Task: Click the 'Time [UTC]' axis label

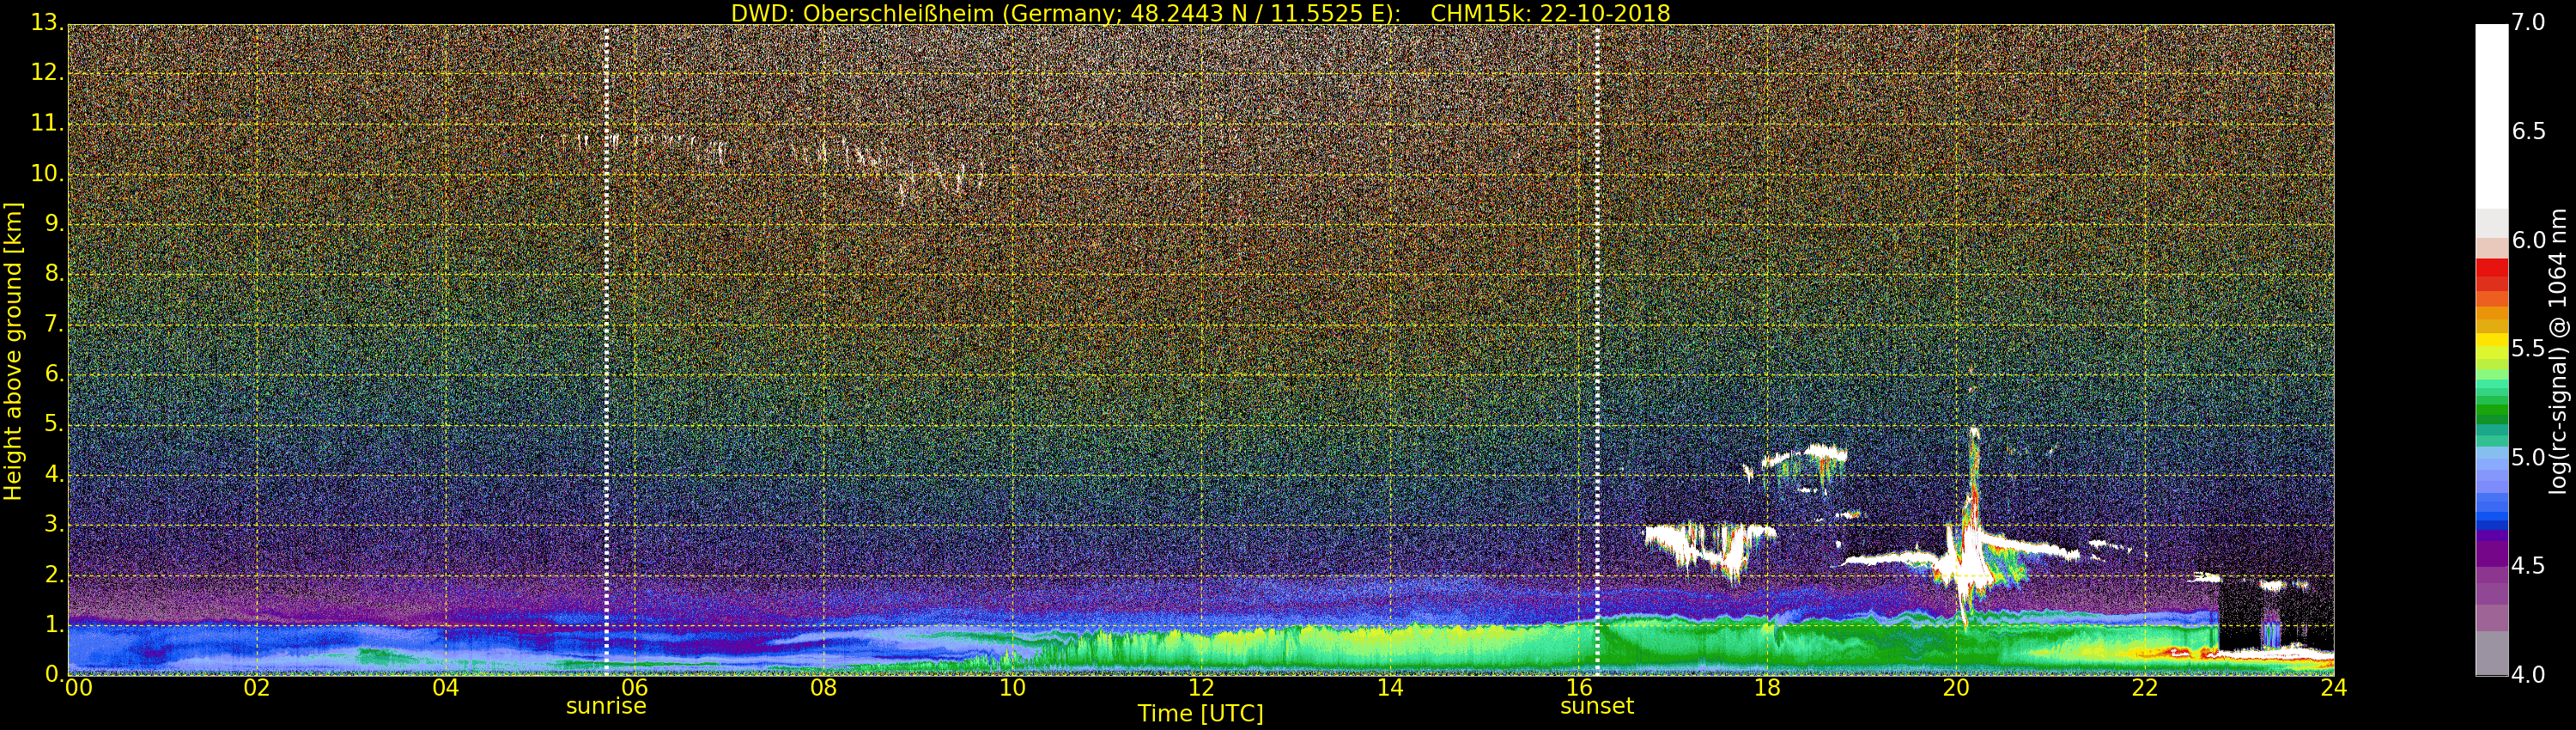Action: (x=1200, y=714)
